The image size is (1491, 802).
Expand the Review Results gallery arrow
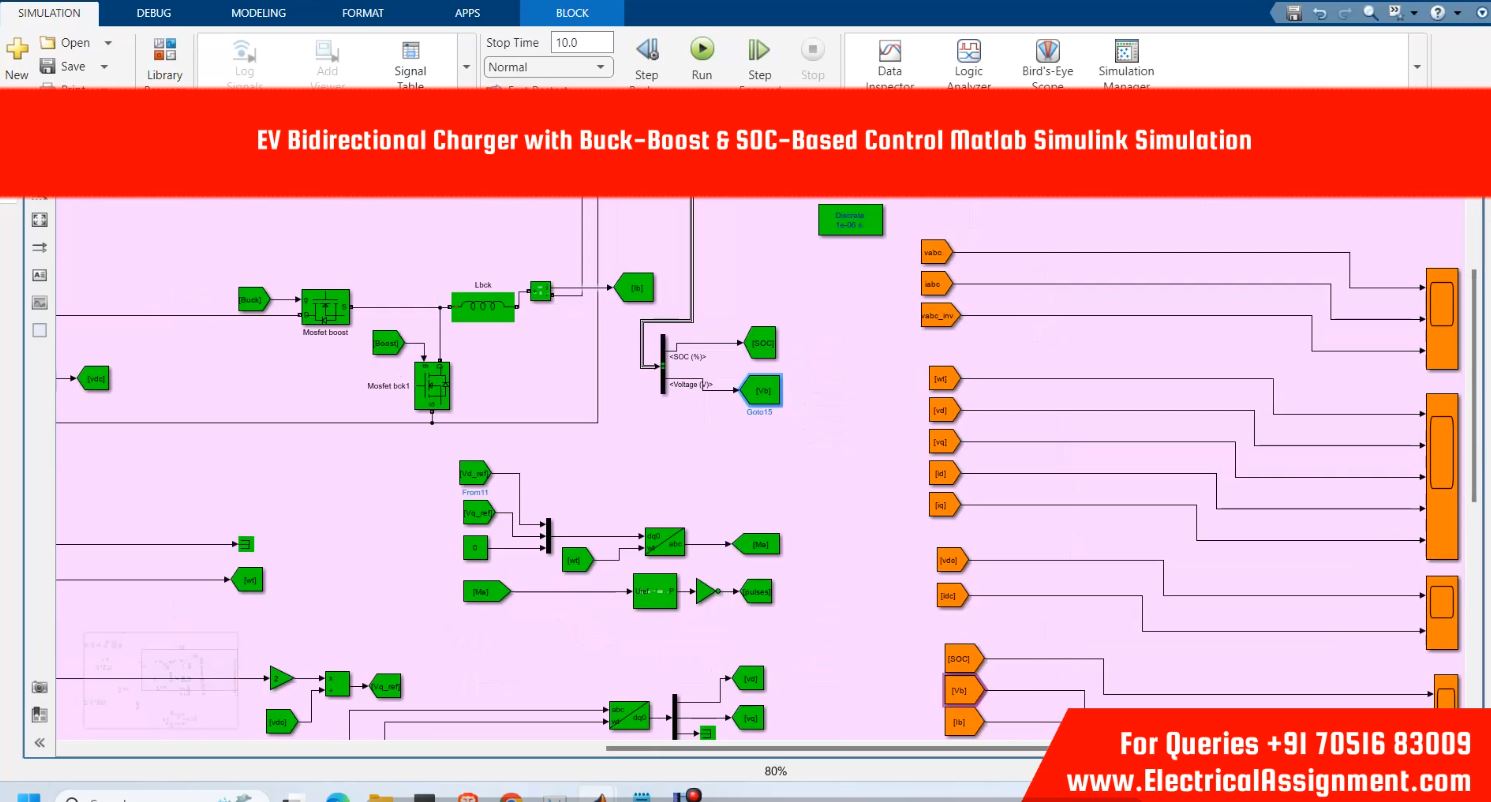pyautogui.click(x=1416, y=67)
